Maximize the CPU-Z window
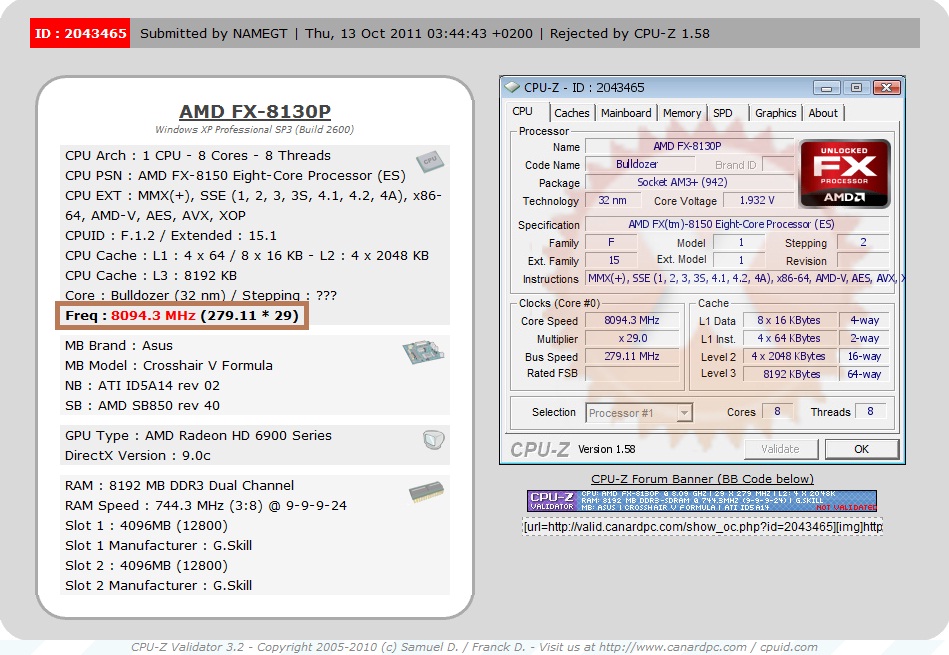This screenshot has height=655, width=949. pyautogui.click(x=856, y=88)
